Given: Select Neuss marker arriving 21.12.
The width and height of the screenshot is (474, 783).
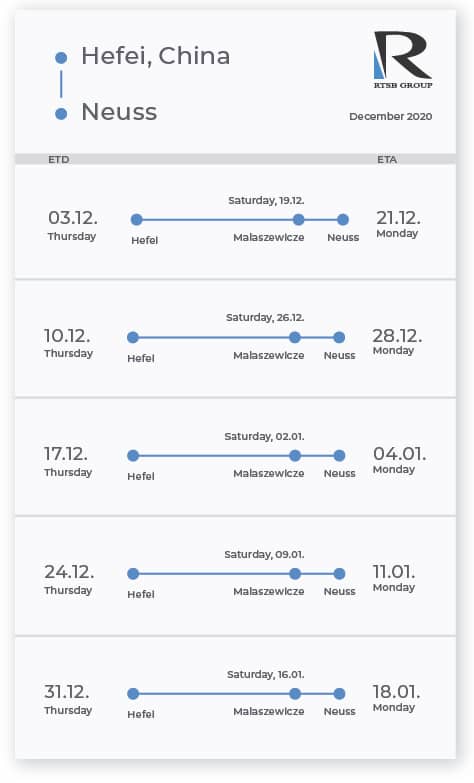Looking at the screenshot, I should [x=343, y=219].
